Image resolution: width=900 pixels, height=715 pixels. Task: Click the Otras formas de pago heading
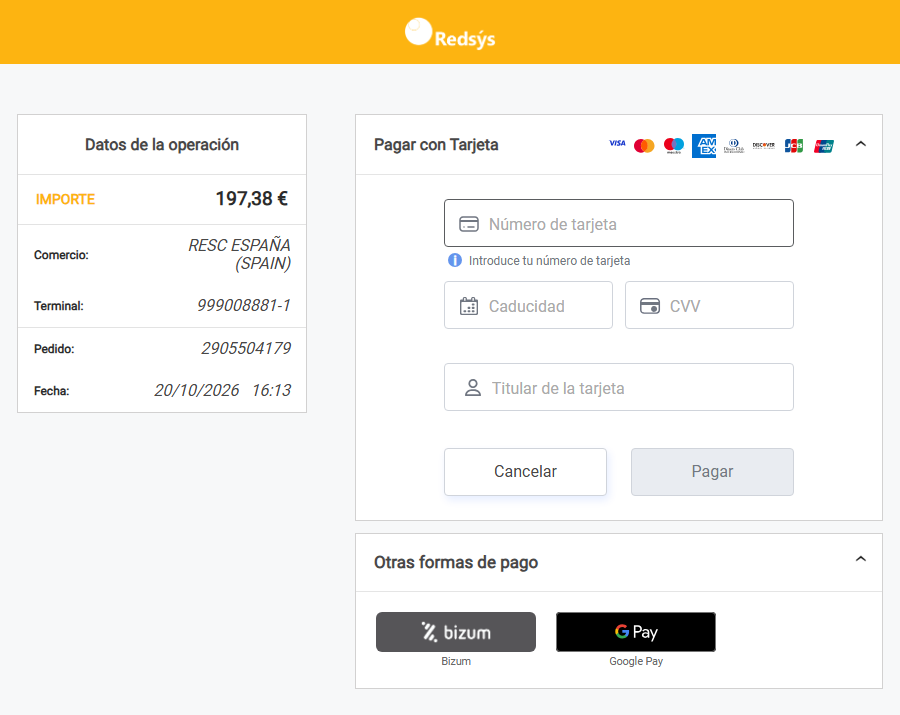click(456, 562)
